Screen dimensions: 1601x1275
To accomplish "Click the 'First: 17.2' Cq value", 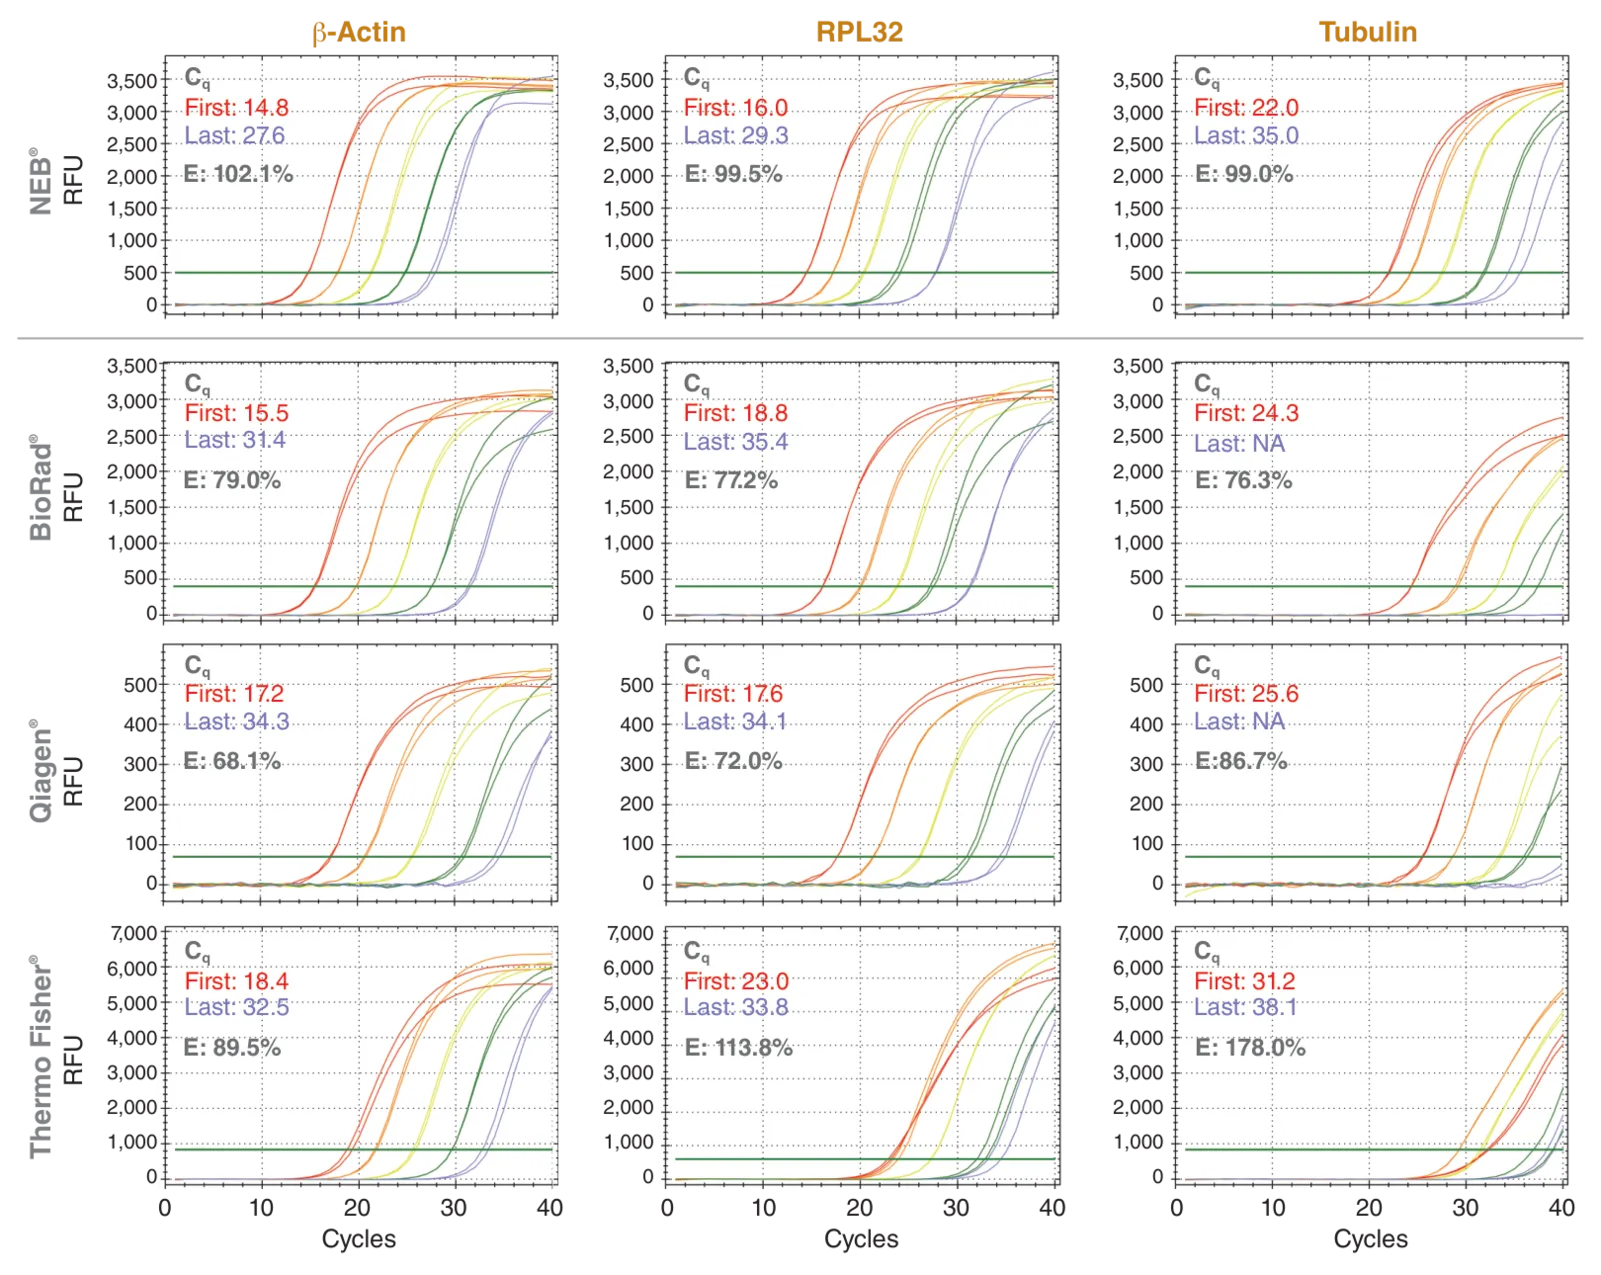I will pyautogui.click(x=234, y=694).
